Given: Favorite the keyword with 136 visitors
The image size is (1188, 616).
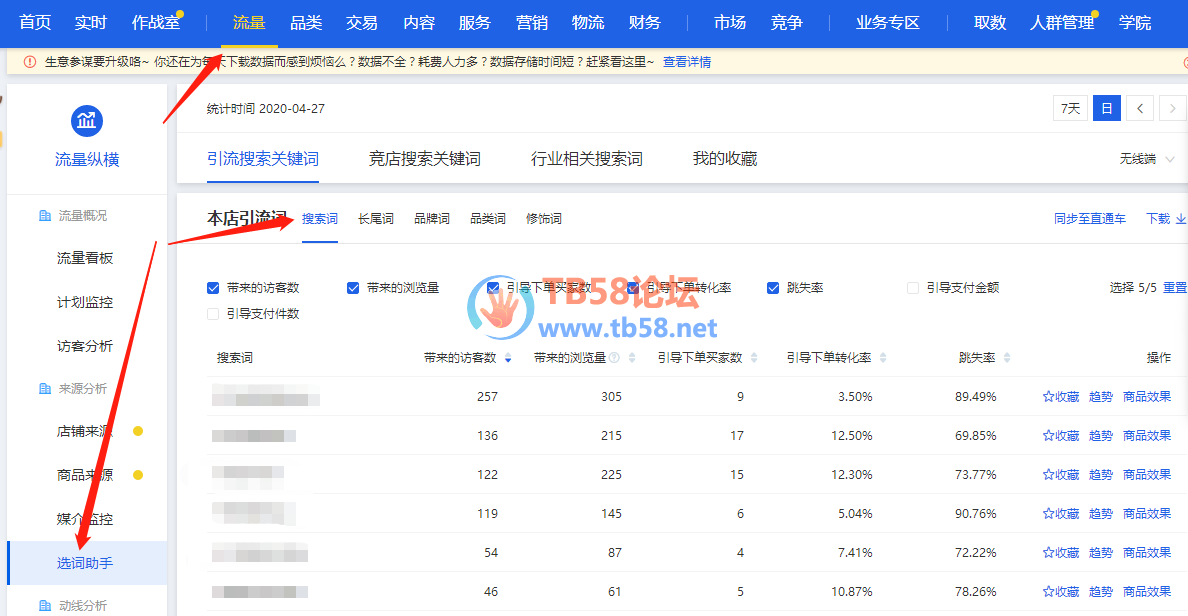Looking at the screenshot, I should point(1061,436).
